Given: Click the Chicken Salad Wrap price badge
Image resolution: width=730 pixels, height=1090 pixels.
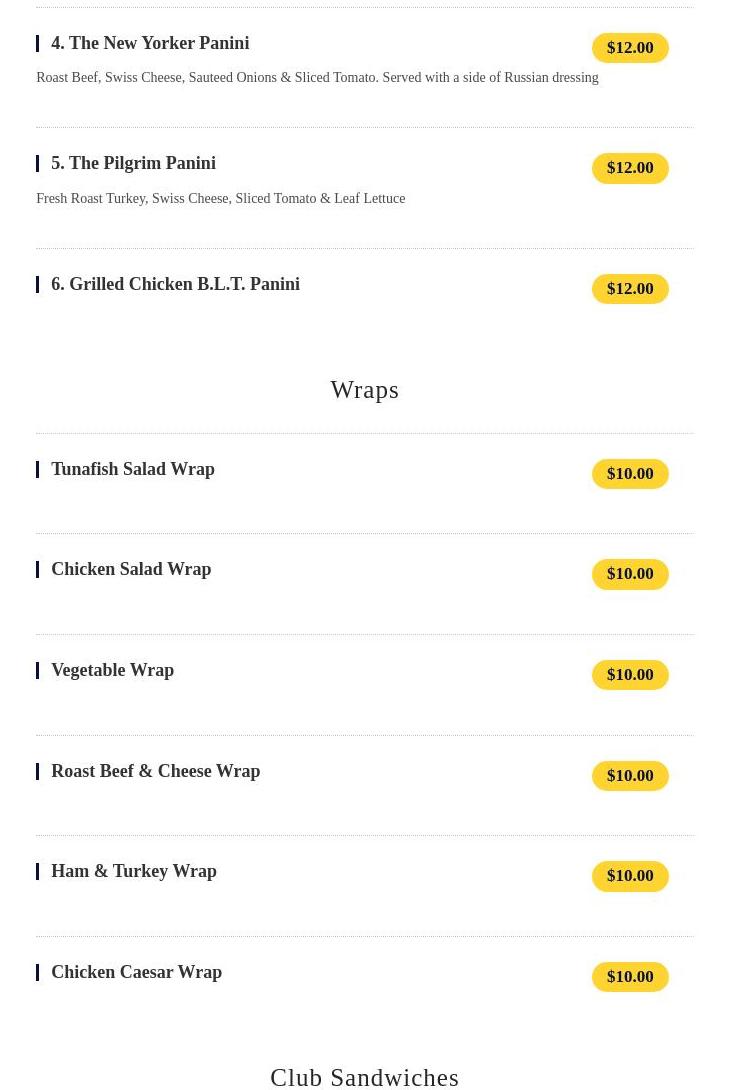Looking at the screenshot, I should (630, 574).
